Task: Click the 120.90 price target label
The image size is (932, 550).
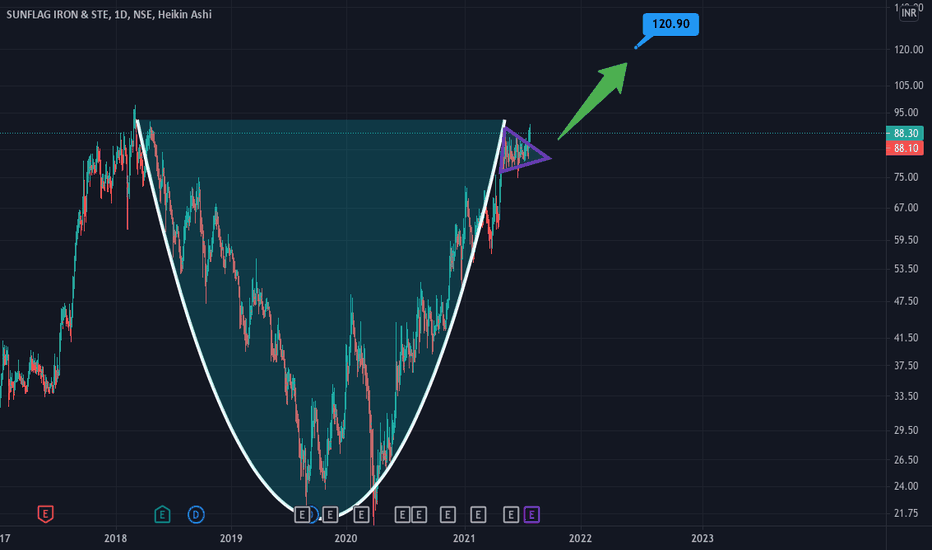Action: [670, 24]
